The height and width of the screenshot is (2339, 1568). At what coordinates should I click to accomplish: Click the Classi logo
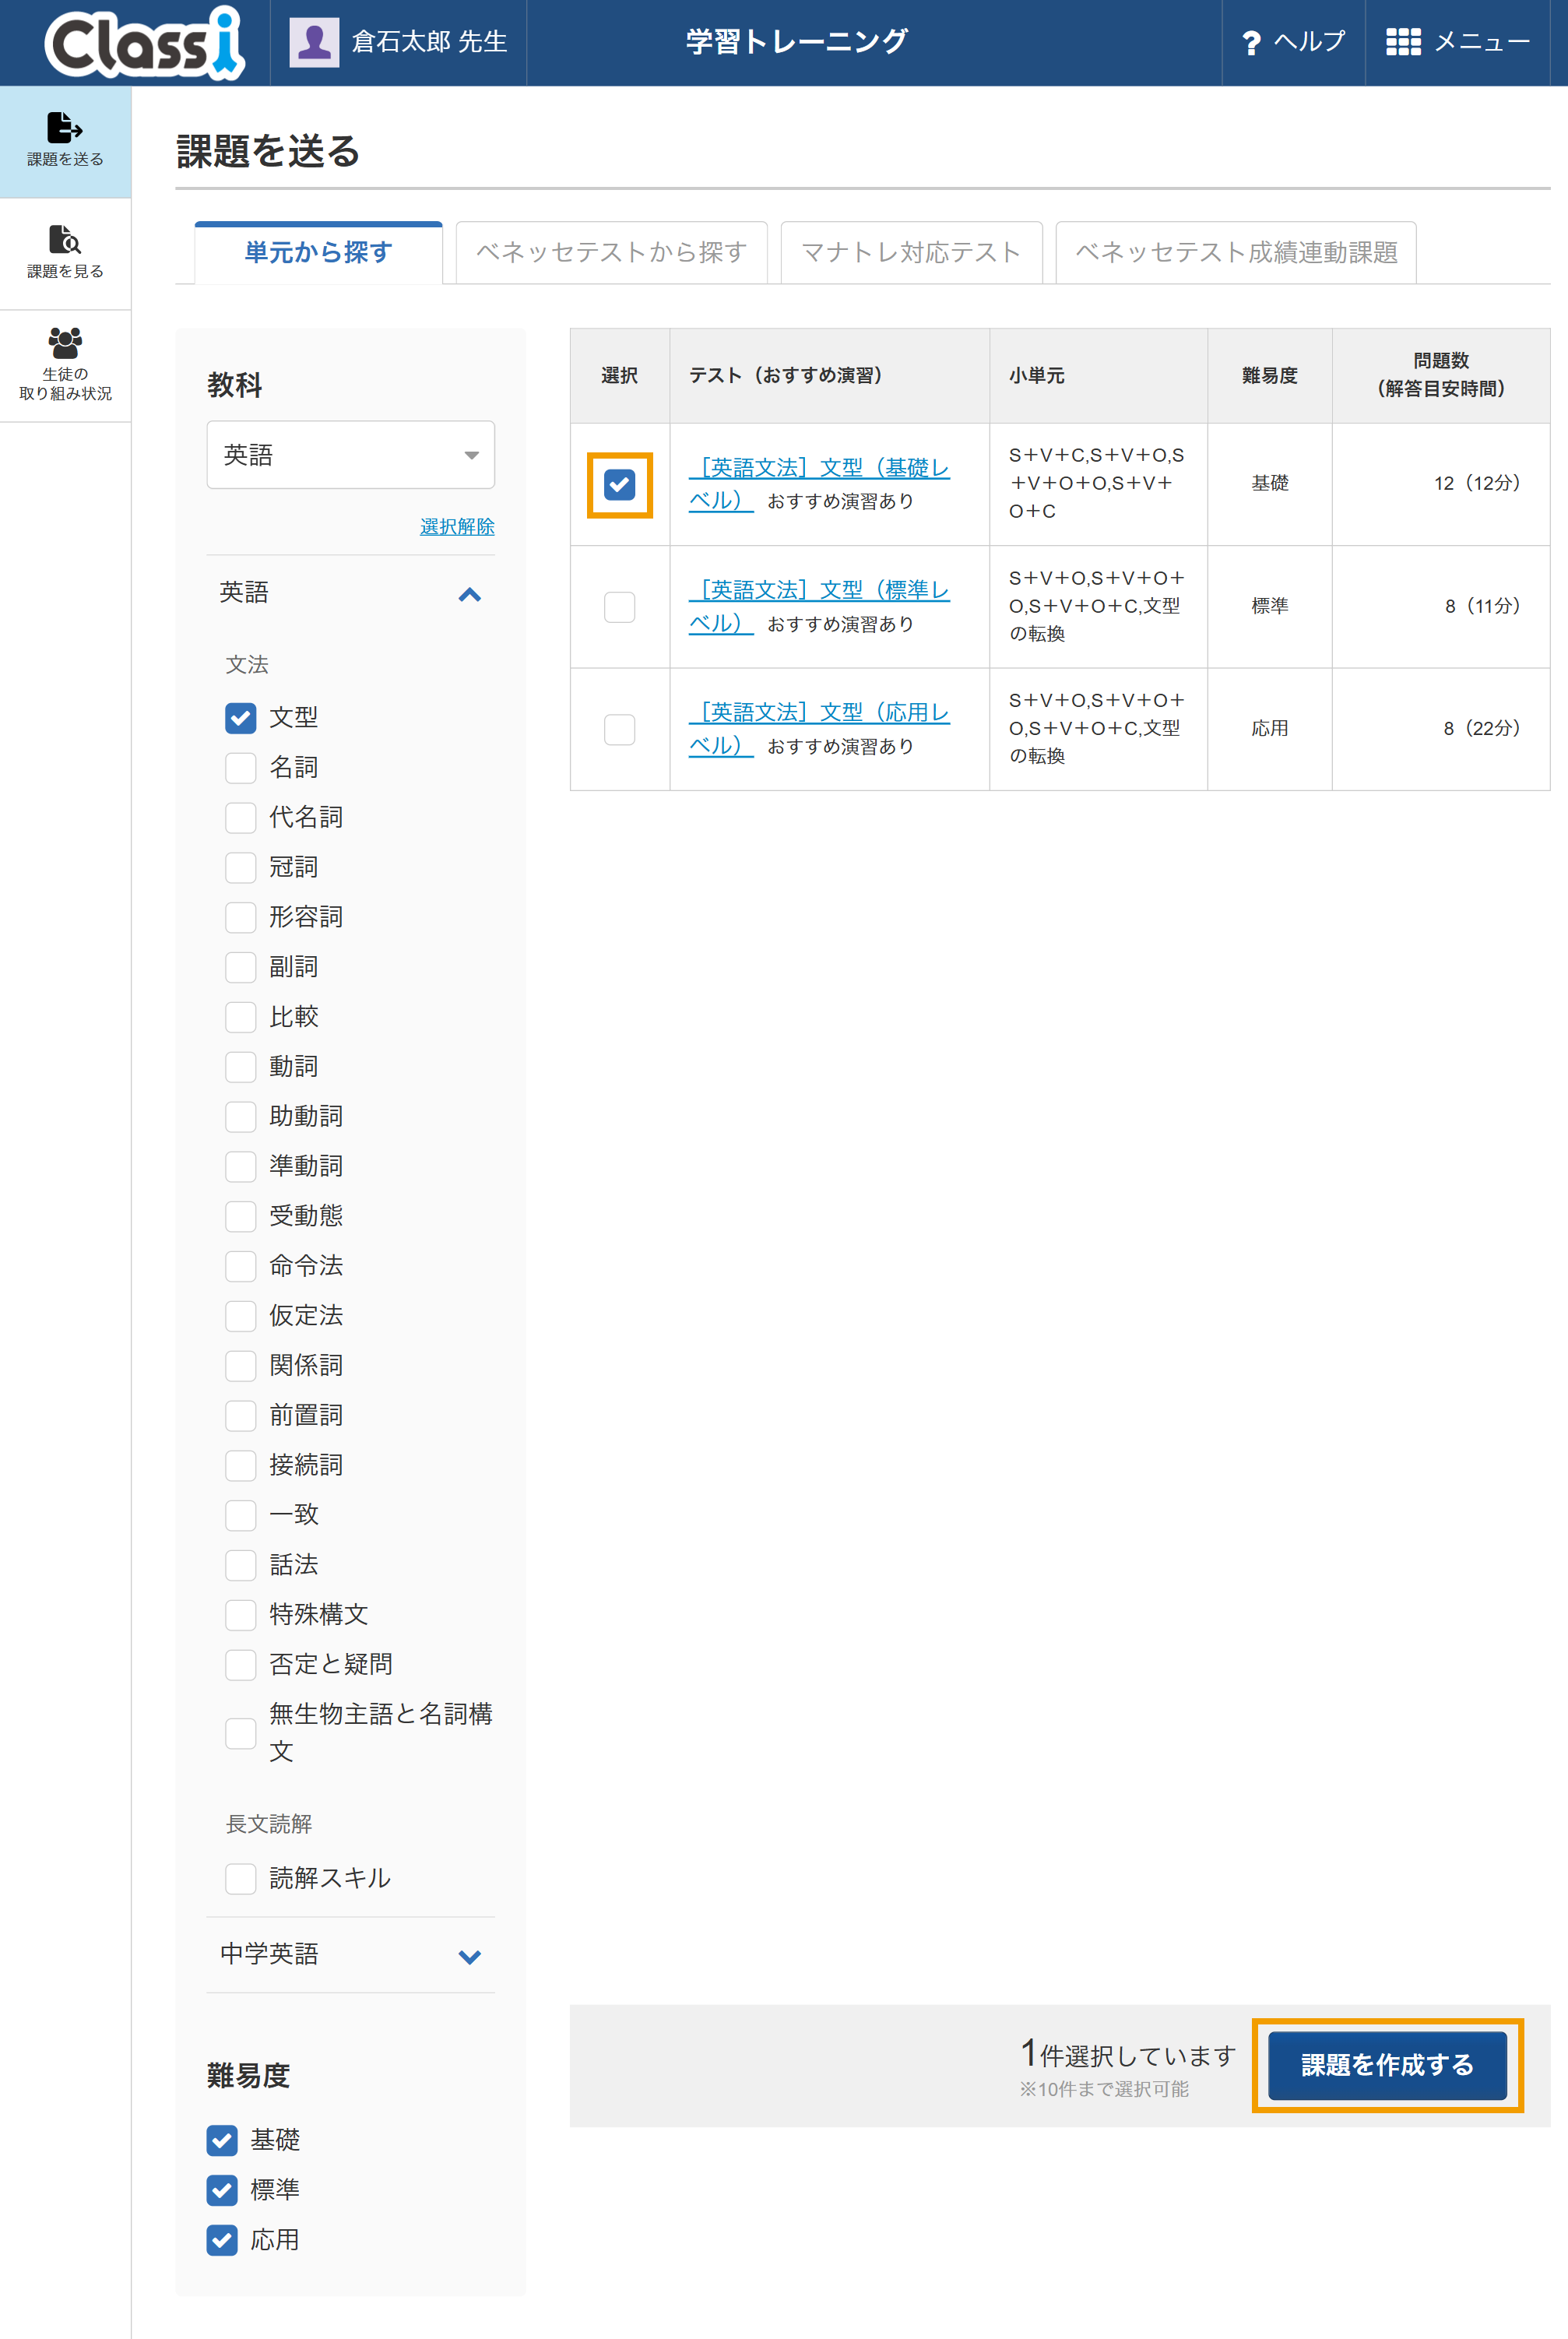point(145,42)
